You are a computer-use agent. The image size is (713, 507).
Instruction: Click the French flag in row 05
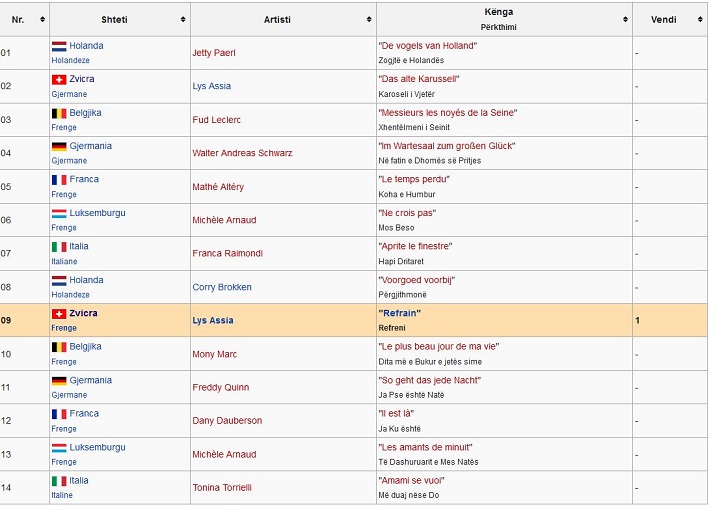(x=59, y=180)
